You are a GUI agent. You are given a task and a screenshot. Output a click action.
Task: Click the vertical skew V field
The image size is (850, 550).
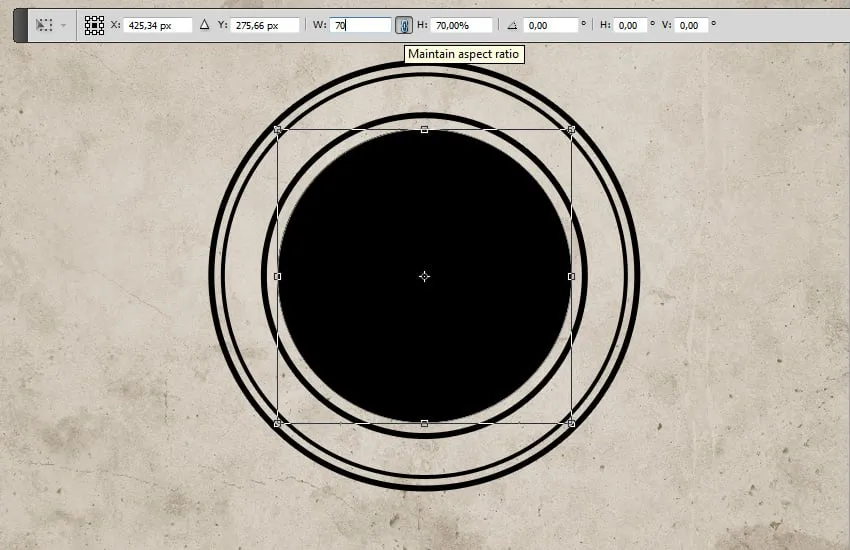(x=692, y=25)
